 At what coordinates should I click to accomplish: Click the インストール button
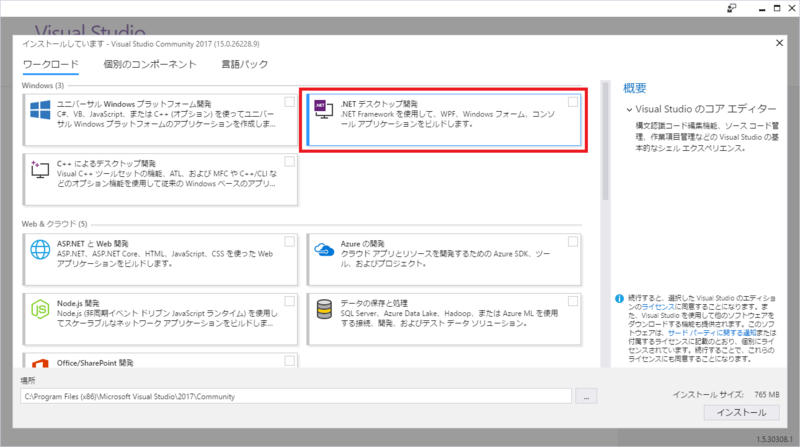click(x=741, y=412)
